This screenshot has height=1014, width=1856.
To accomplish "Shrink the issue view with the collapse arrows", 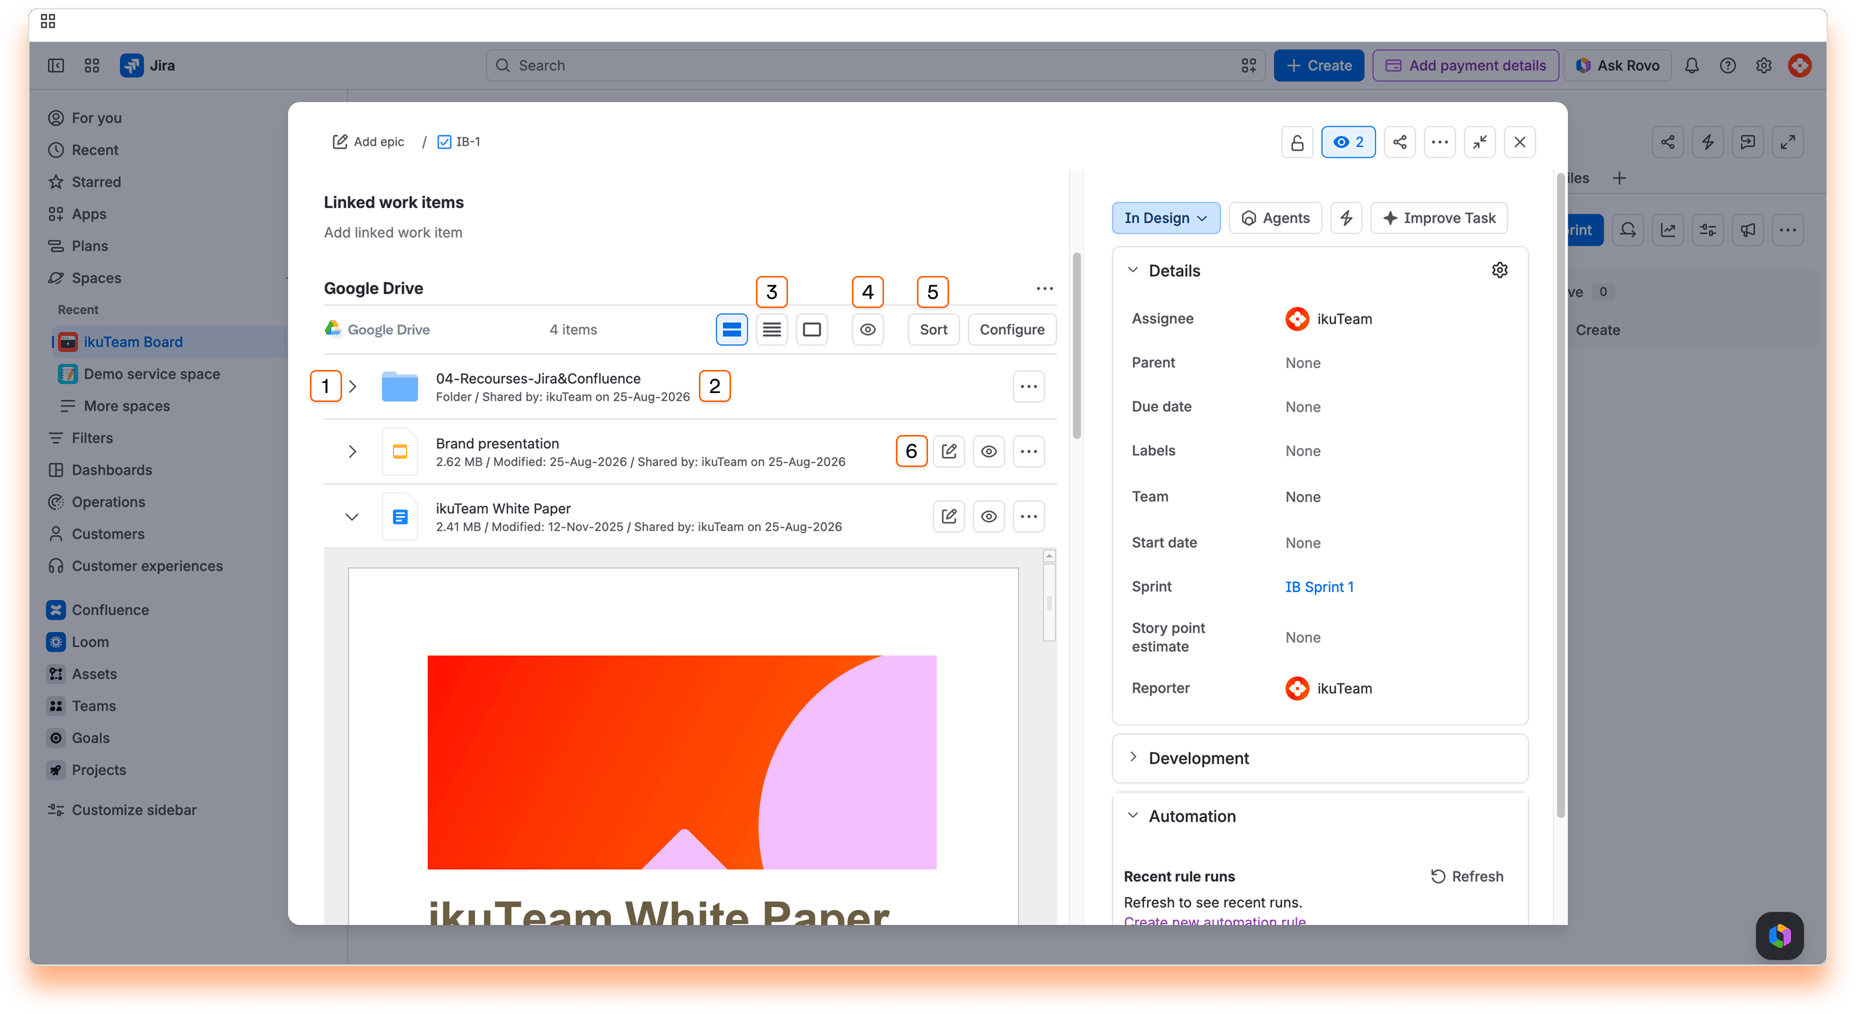I will [1479, 142].
